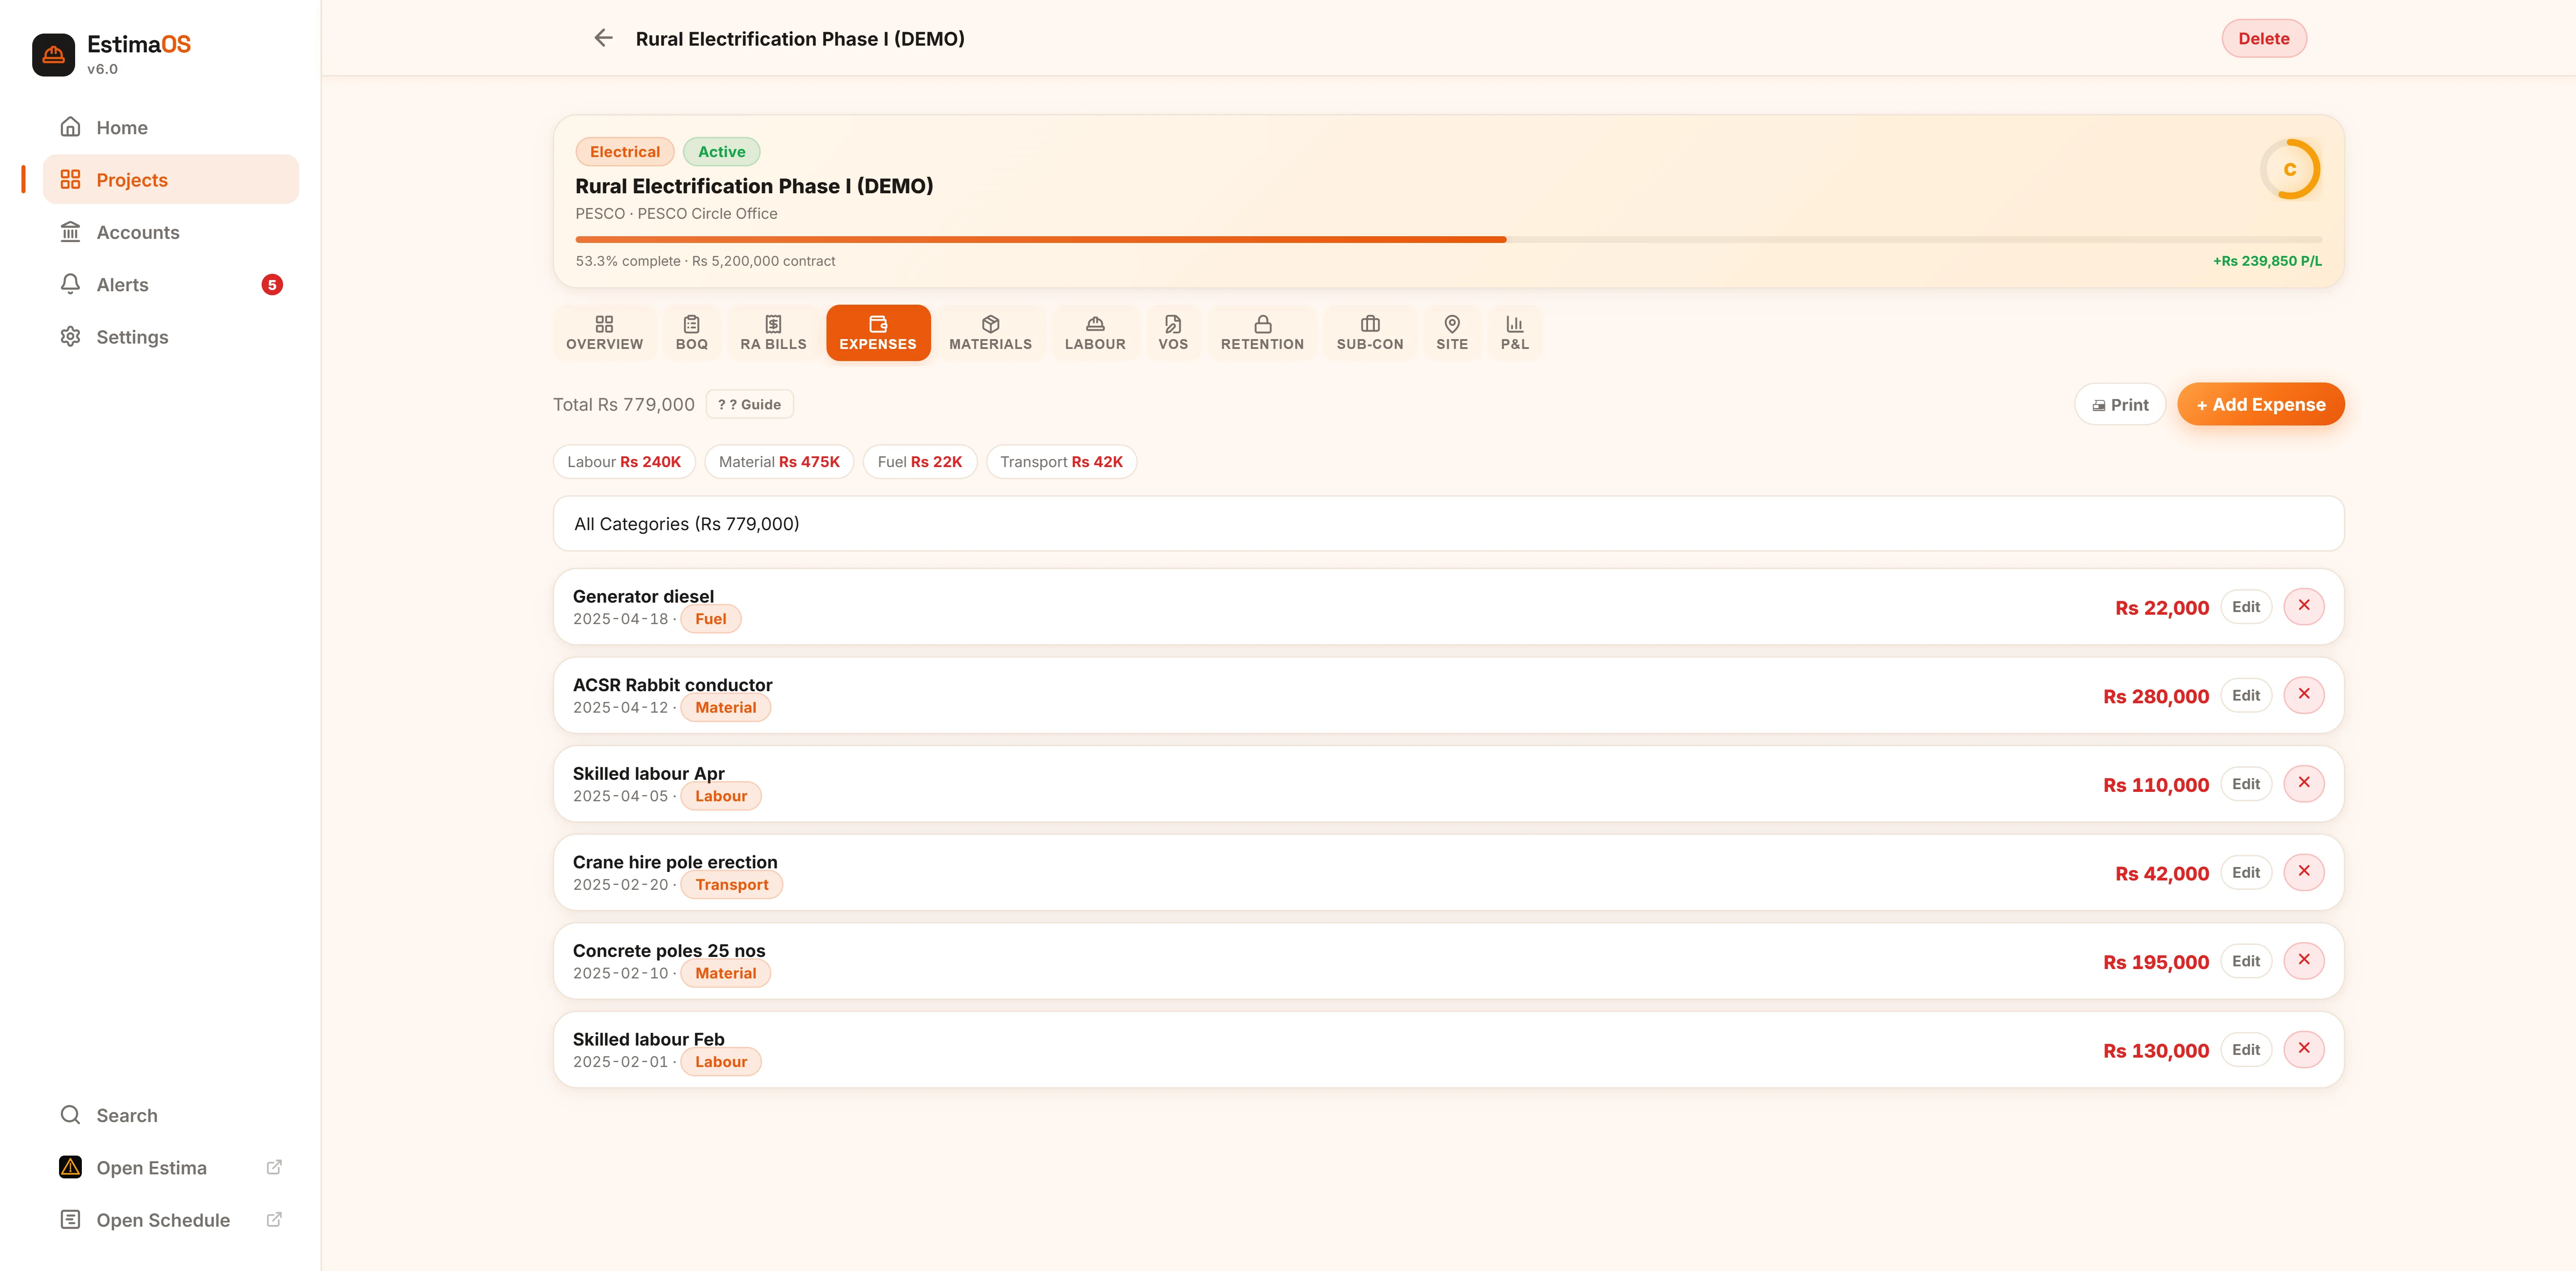Open the Sub-Con tab

(1370, 332)
